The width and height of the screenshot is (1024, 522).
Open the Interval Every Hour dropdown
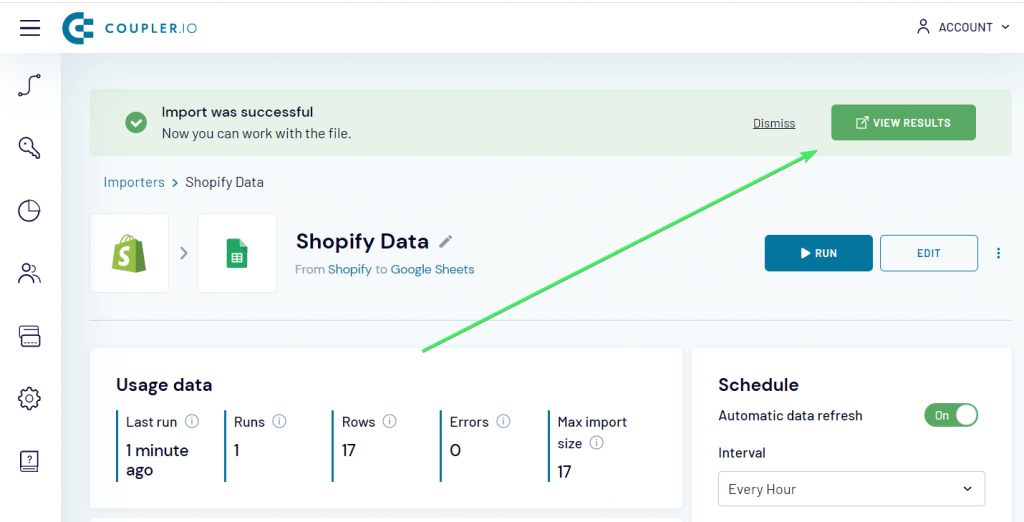pos(851,489)
